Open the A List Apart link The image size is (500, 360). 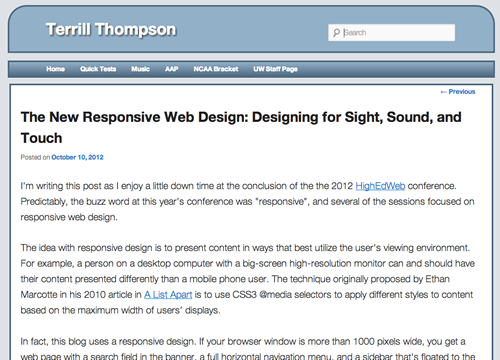pyautogui.click(x=168, y=295)
